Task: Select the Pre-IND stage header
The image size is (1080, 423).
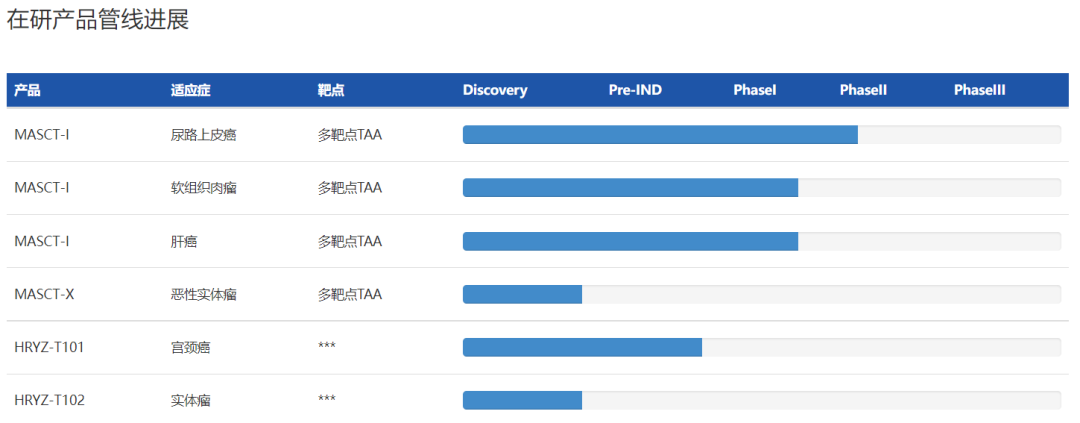Action: 635,90
